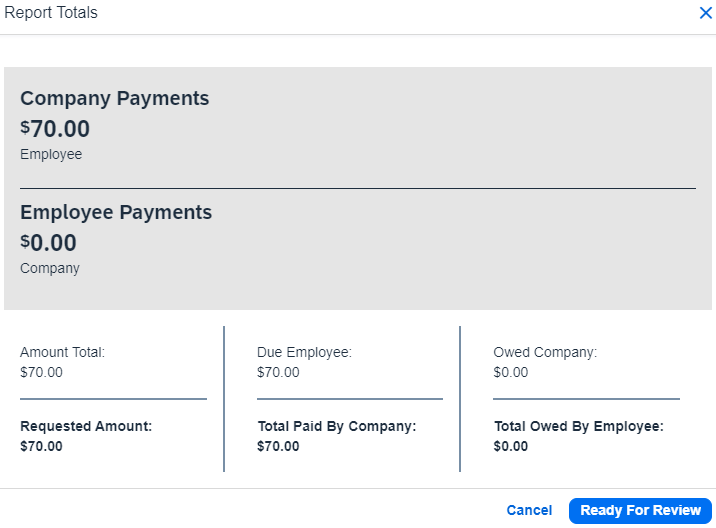
Task: Select the value under Owed Company
Action: 511,372
